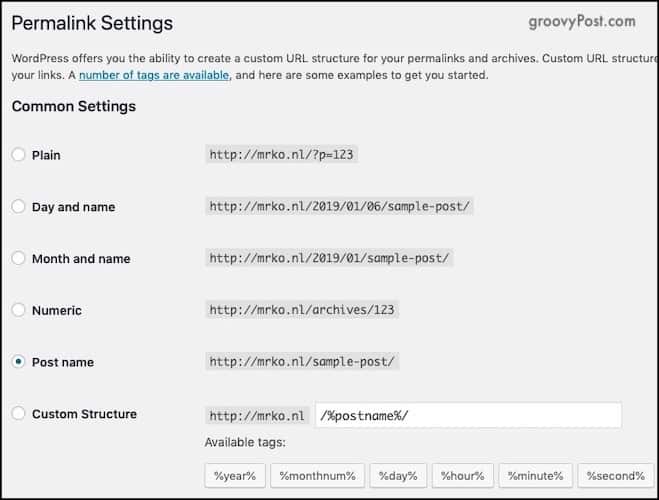
Task: Click the http://mrko.nl prefix beside custom field
Action: (257, 416)
